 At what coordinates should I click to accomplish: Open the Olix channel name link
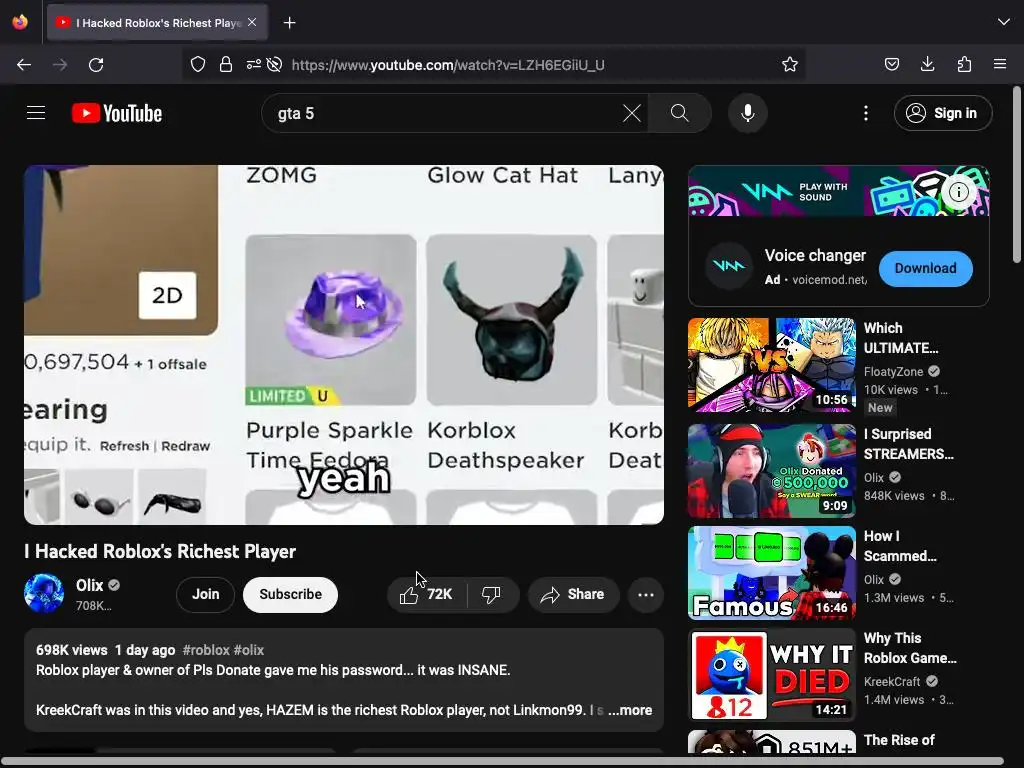pyautogui.click(x=89, y=585)
